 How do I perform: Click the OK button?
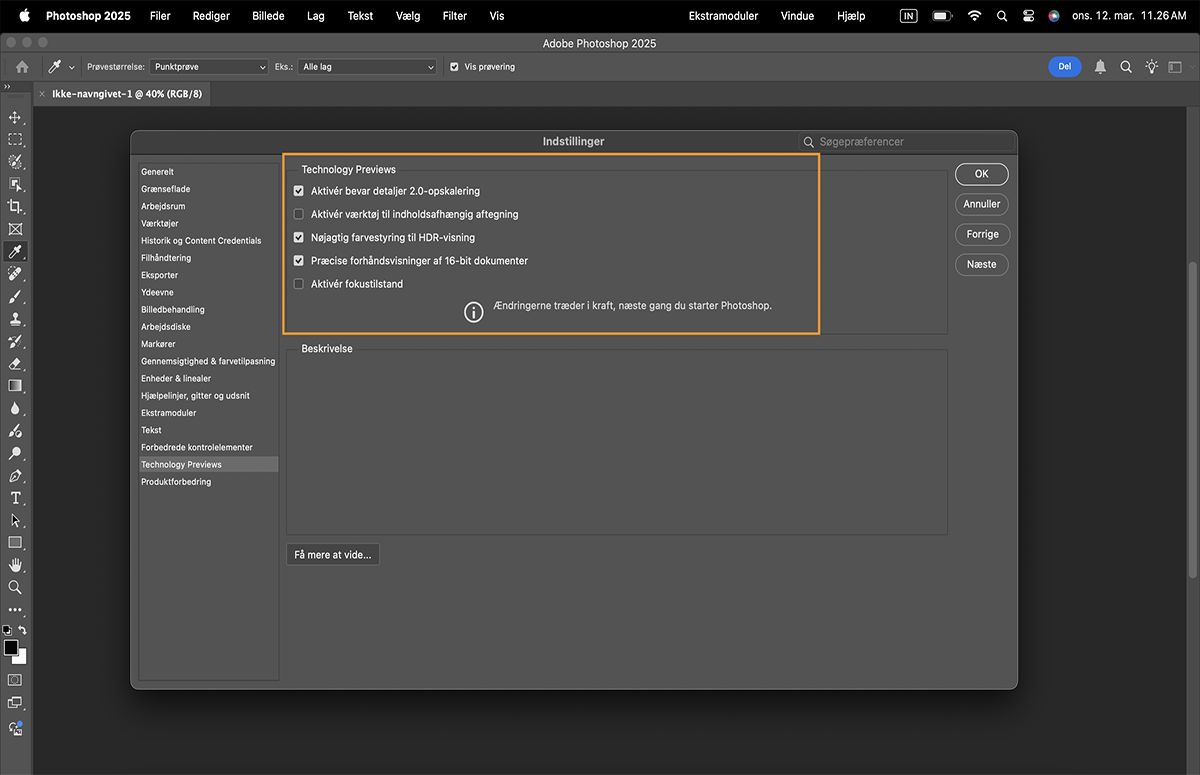click(981, 174)
